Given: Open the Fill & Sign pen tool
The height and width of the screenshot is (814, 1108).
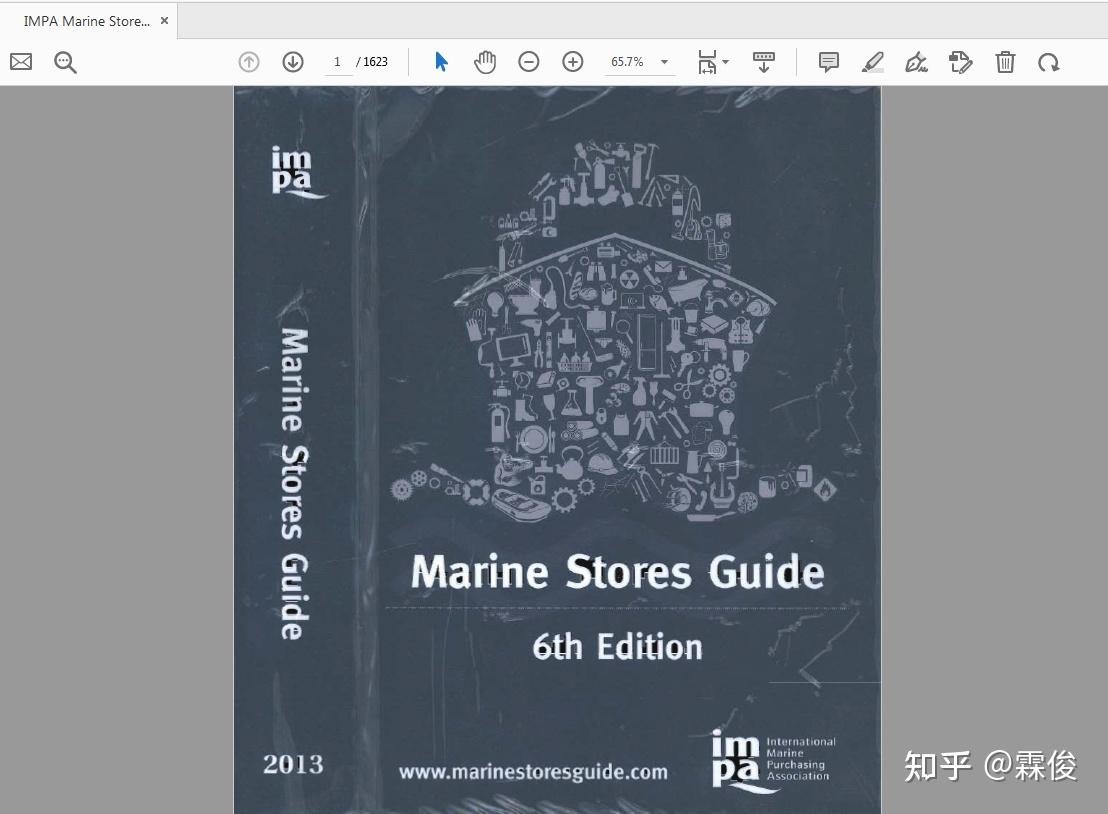Looking at the screenshot, I should tap(916, 62).
